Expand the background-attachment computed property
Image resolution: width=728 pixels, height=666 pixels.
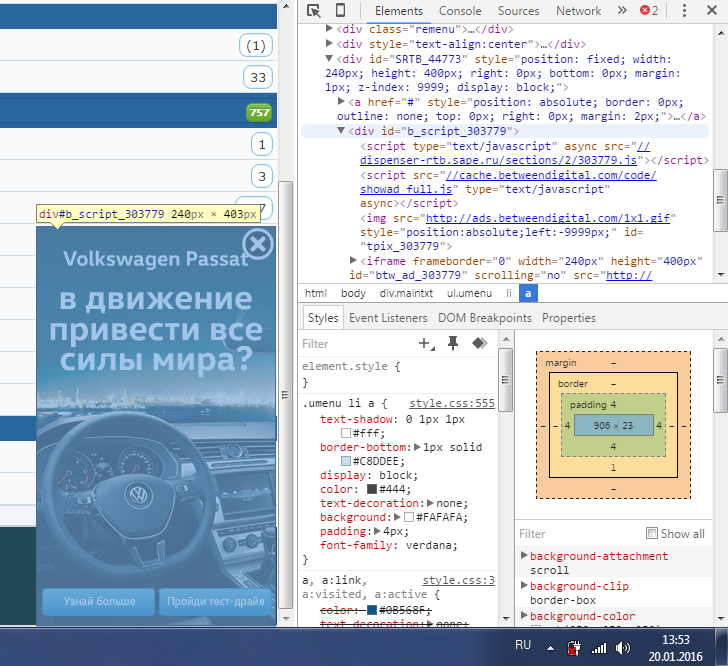pos(524,556)
